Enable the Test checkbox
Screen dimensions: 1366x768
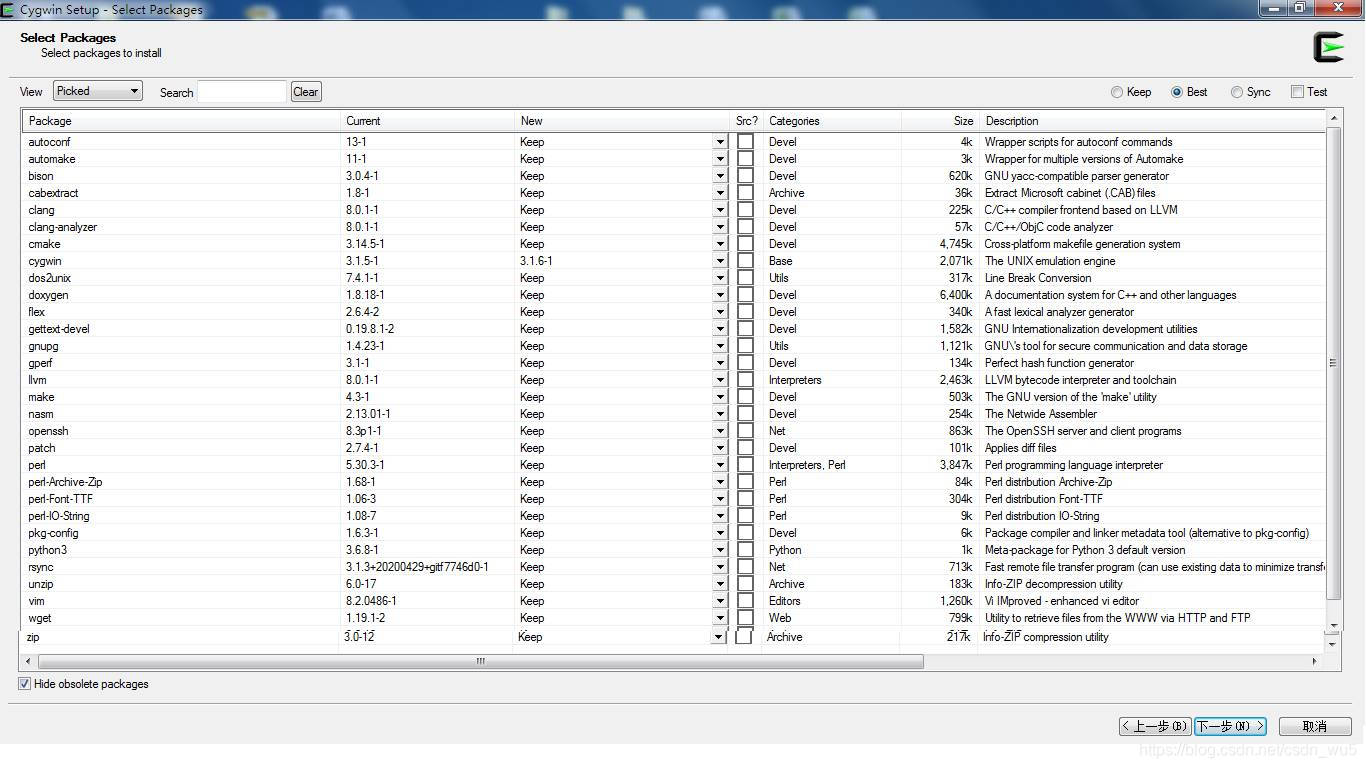tap(1297, 92)
